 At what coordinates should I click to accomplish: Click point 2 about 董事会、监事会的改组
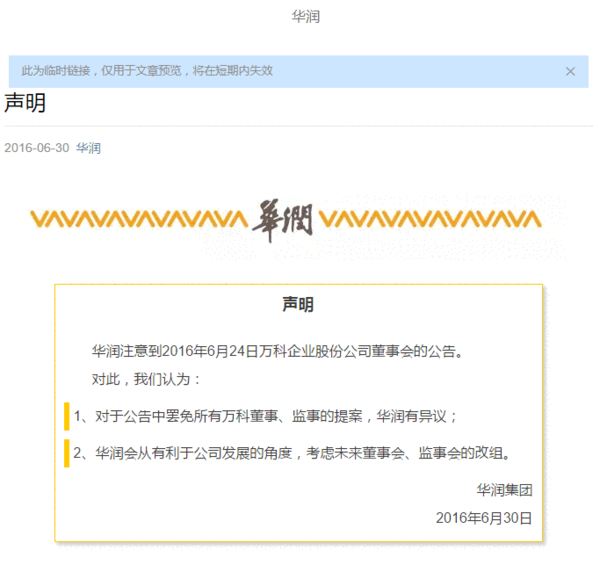pos(291,453)
